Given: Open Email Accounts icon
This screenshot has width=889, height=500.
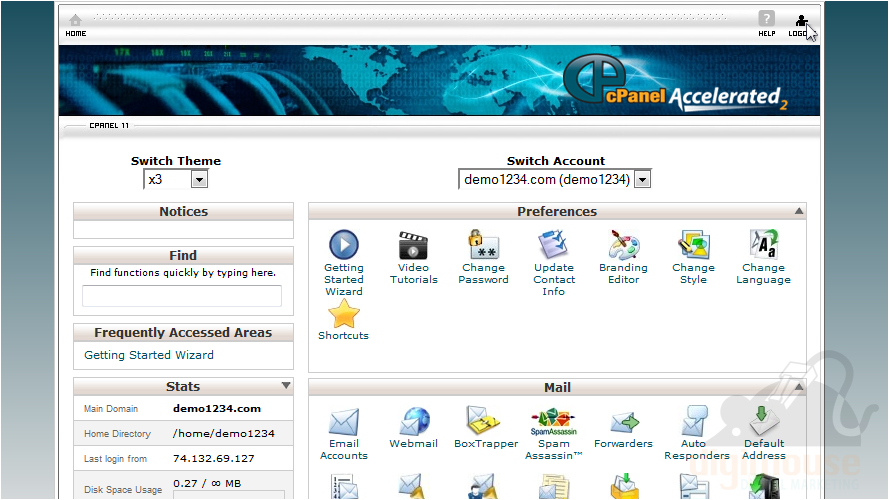Looking at the screenshot, I should coord(343,422).
